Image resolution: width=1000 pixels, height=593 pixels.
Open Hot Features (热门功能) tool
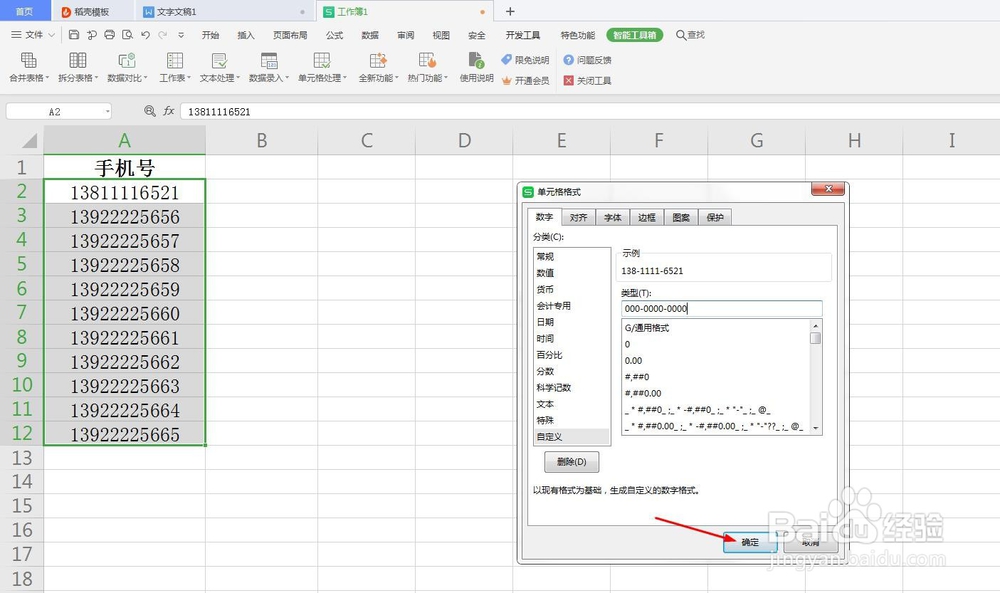pos(427,68)
